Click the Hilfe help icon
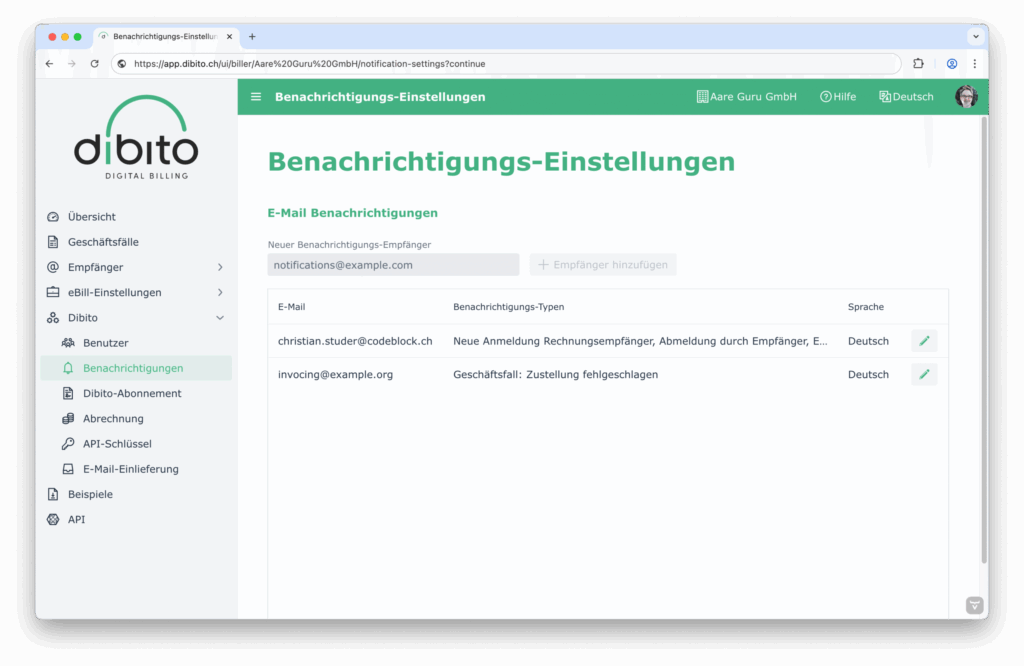Screen dimensions: 1024x666 (826, 97)
